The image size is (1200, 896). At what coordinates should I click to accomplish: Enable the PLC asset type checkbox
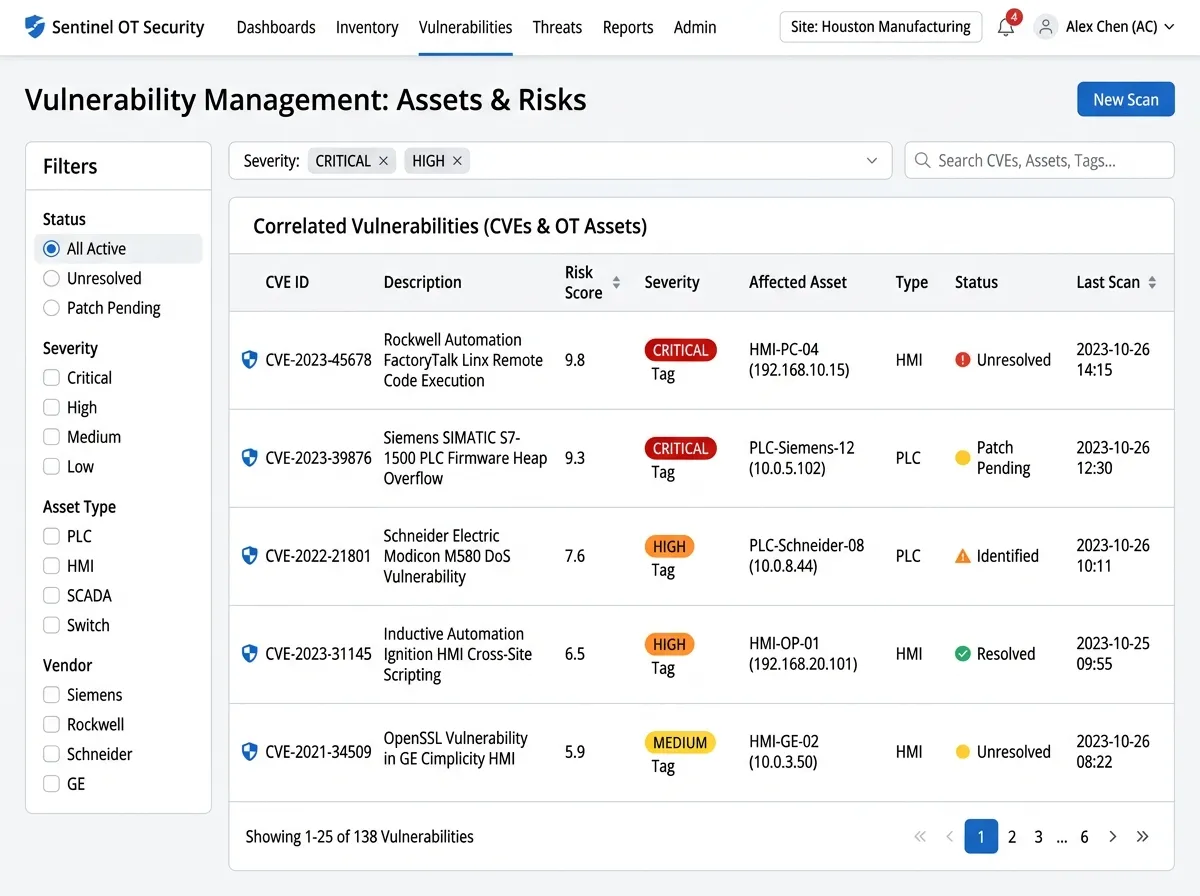51,537
